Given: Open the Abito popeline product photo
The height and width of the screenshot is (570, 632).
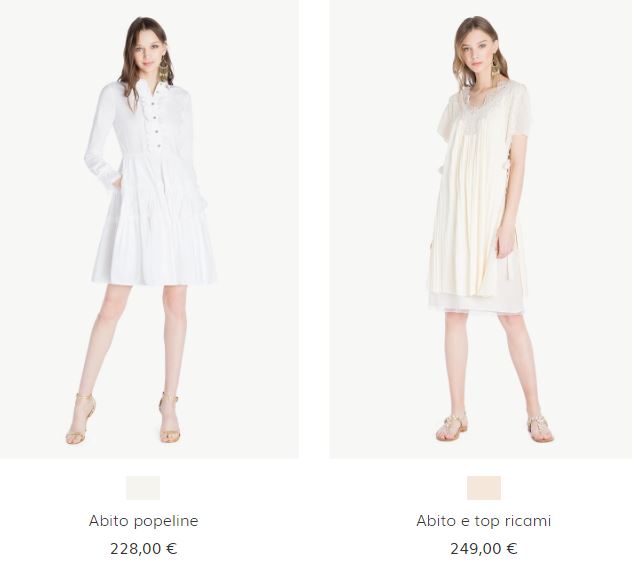Looking at the screenshot, I should 149,229.
